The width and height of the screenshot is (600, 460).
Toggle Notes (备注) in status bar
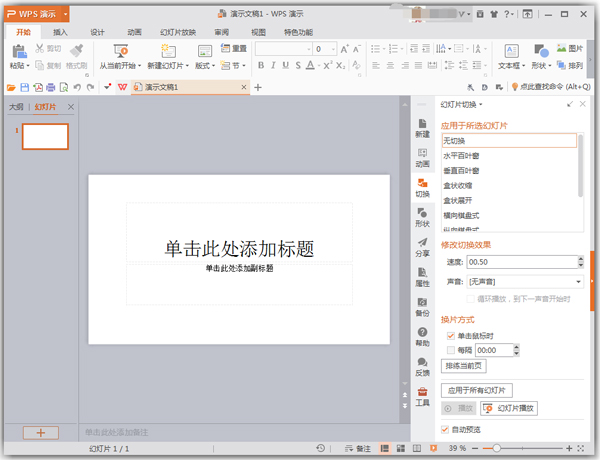[x=357, y=448]
